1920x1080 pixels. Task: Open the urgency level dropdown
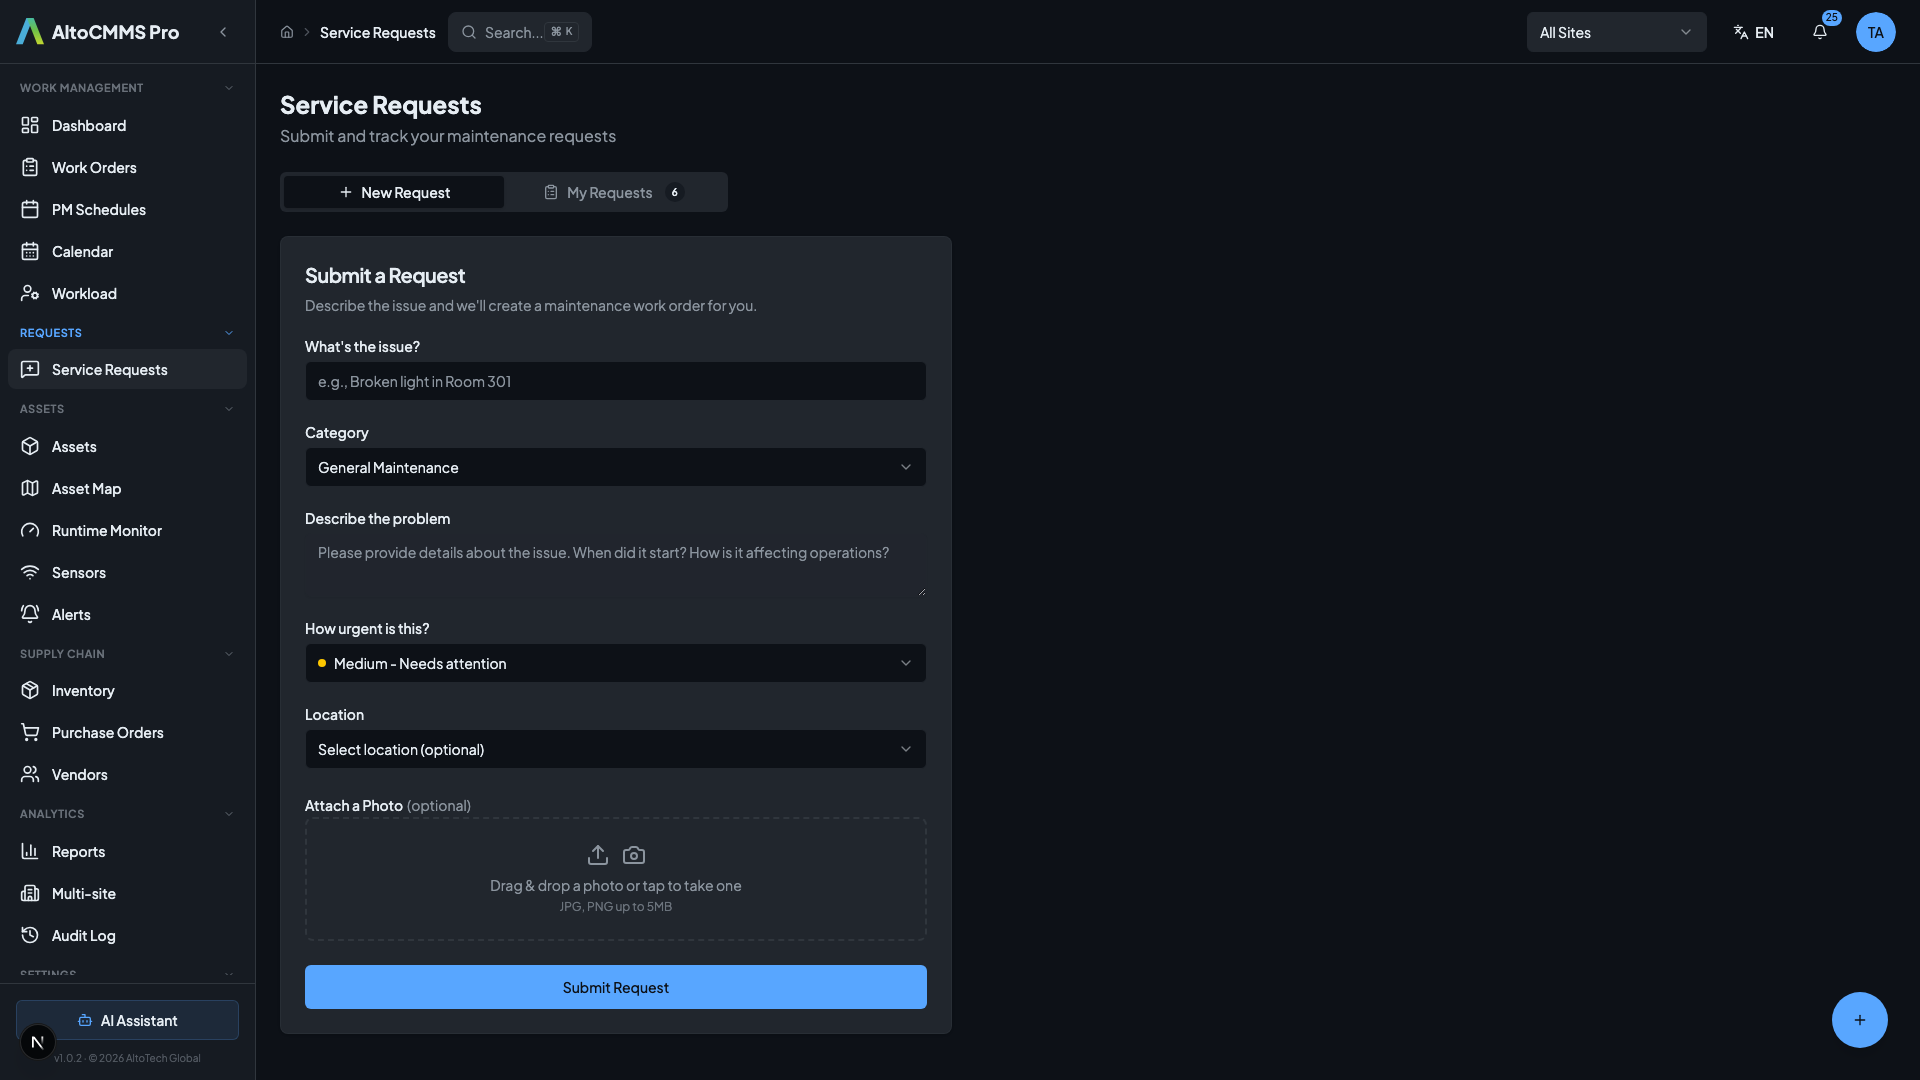point(615,663)
